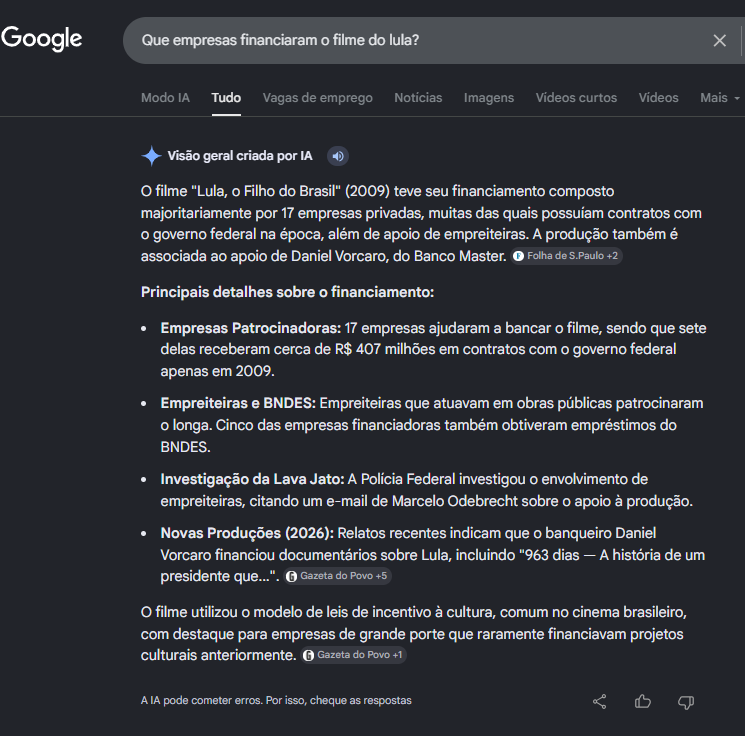Select the Tudo tab
The height and width of the screenshot is (736, 745).
pos(226,98)
